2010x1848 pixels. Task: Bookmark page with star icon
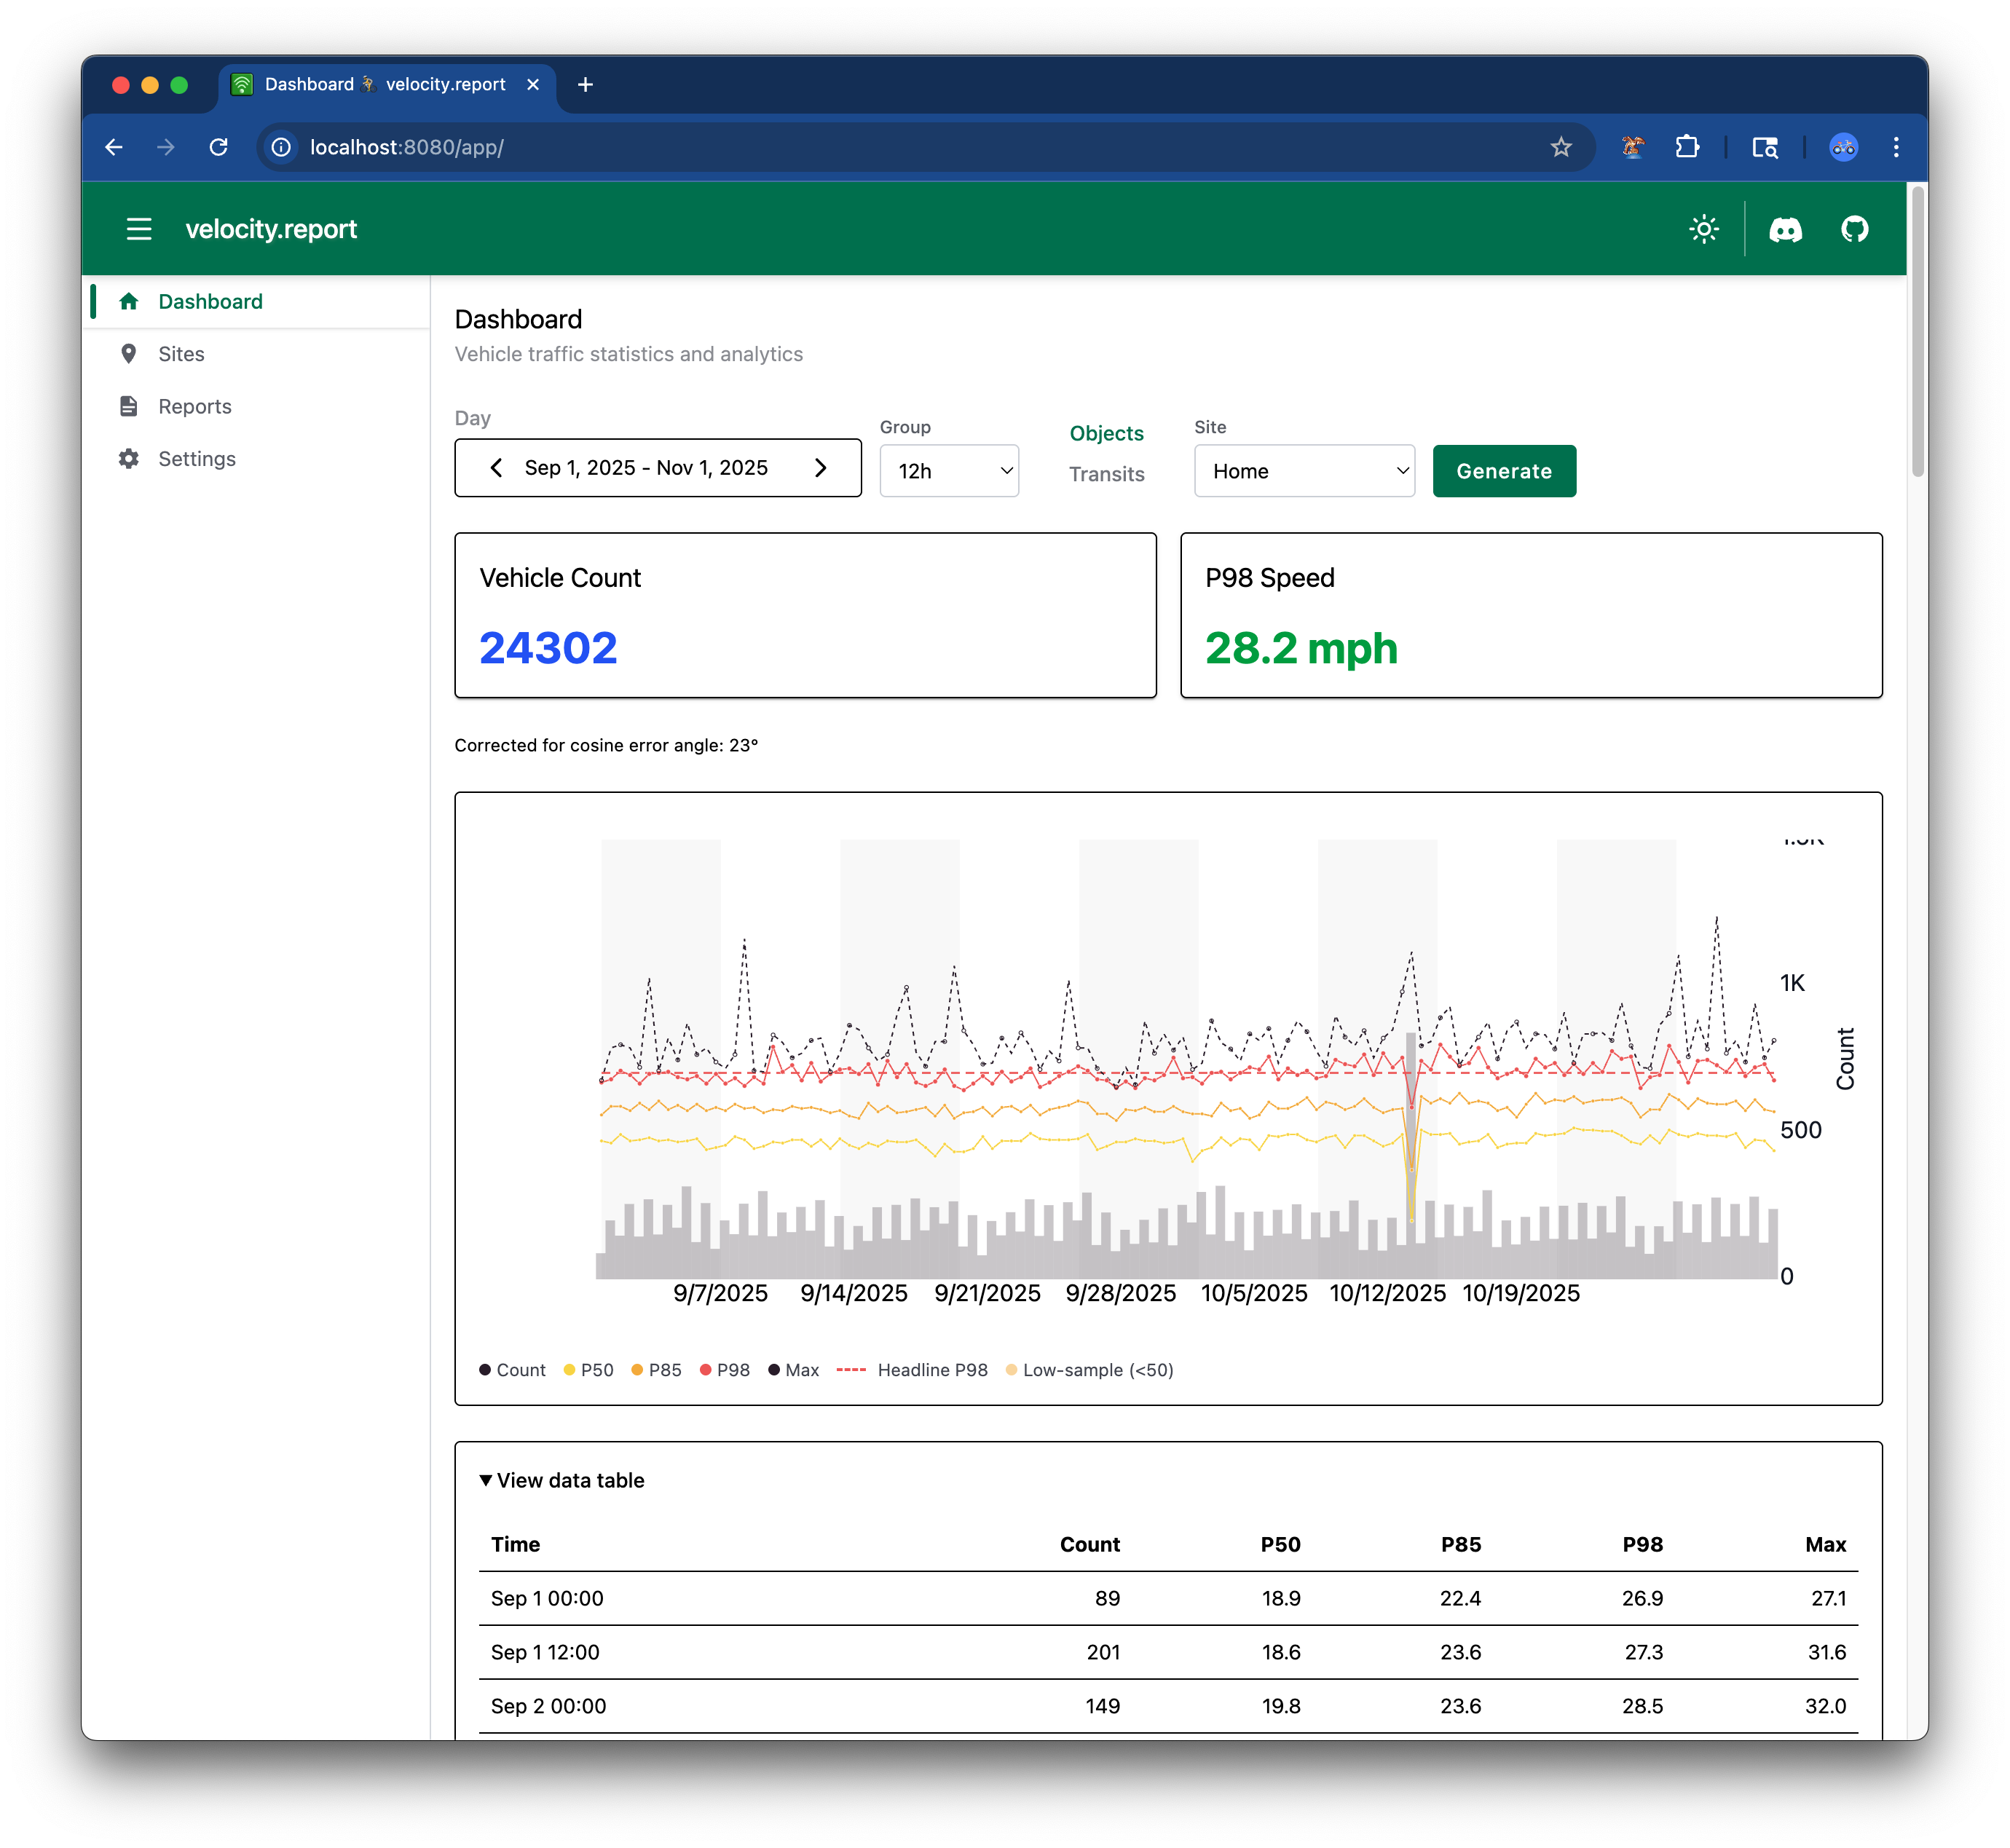[x=1560, y=147]
